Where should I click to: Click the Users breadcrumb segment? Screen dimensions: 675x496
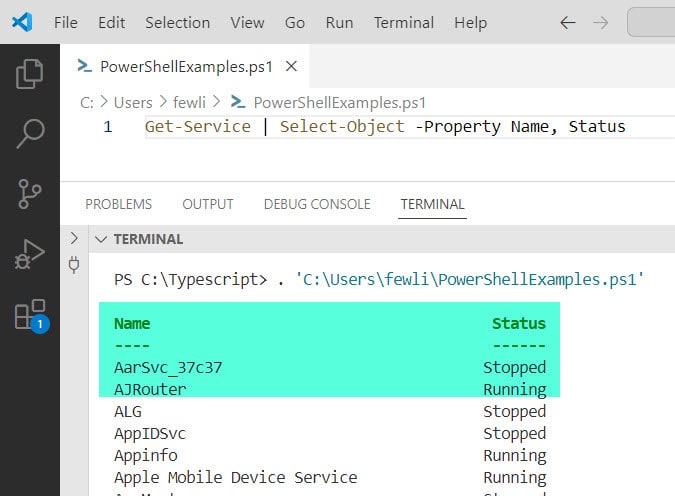133,102
